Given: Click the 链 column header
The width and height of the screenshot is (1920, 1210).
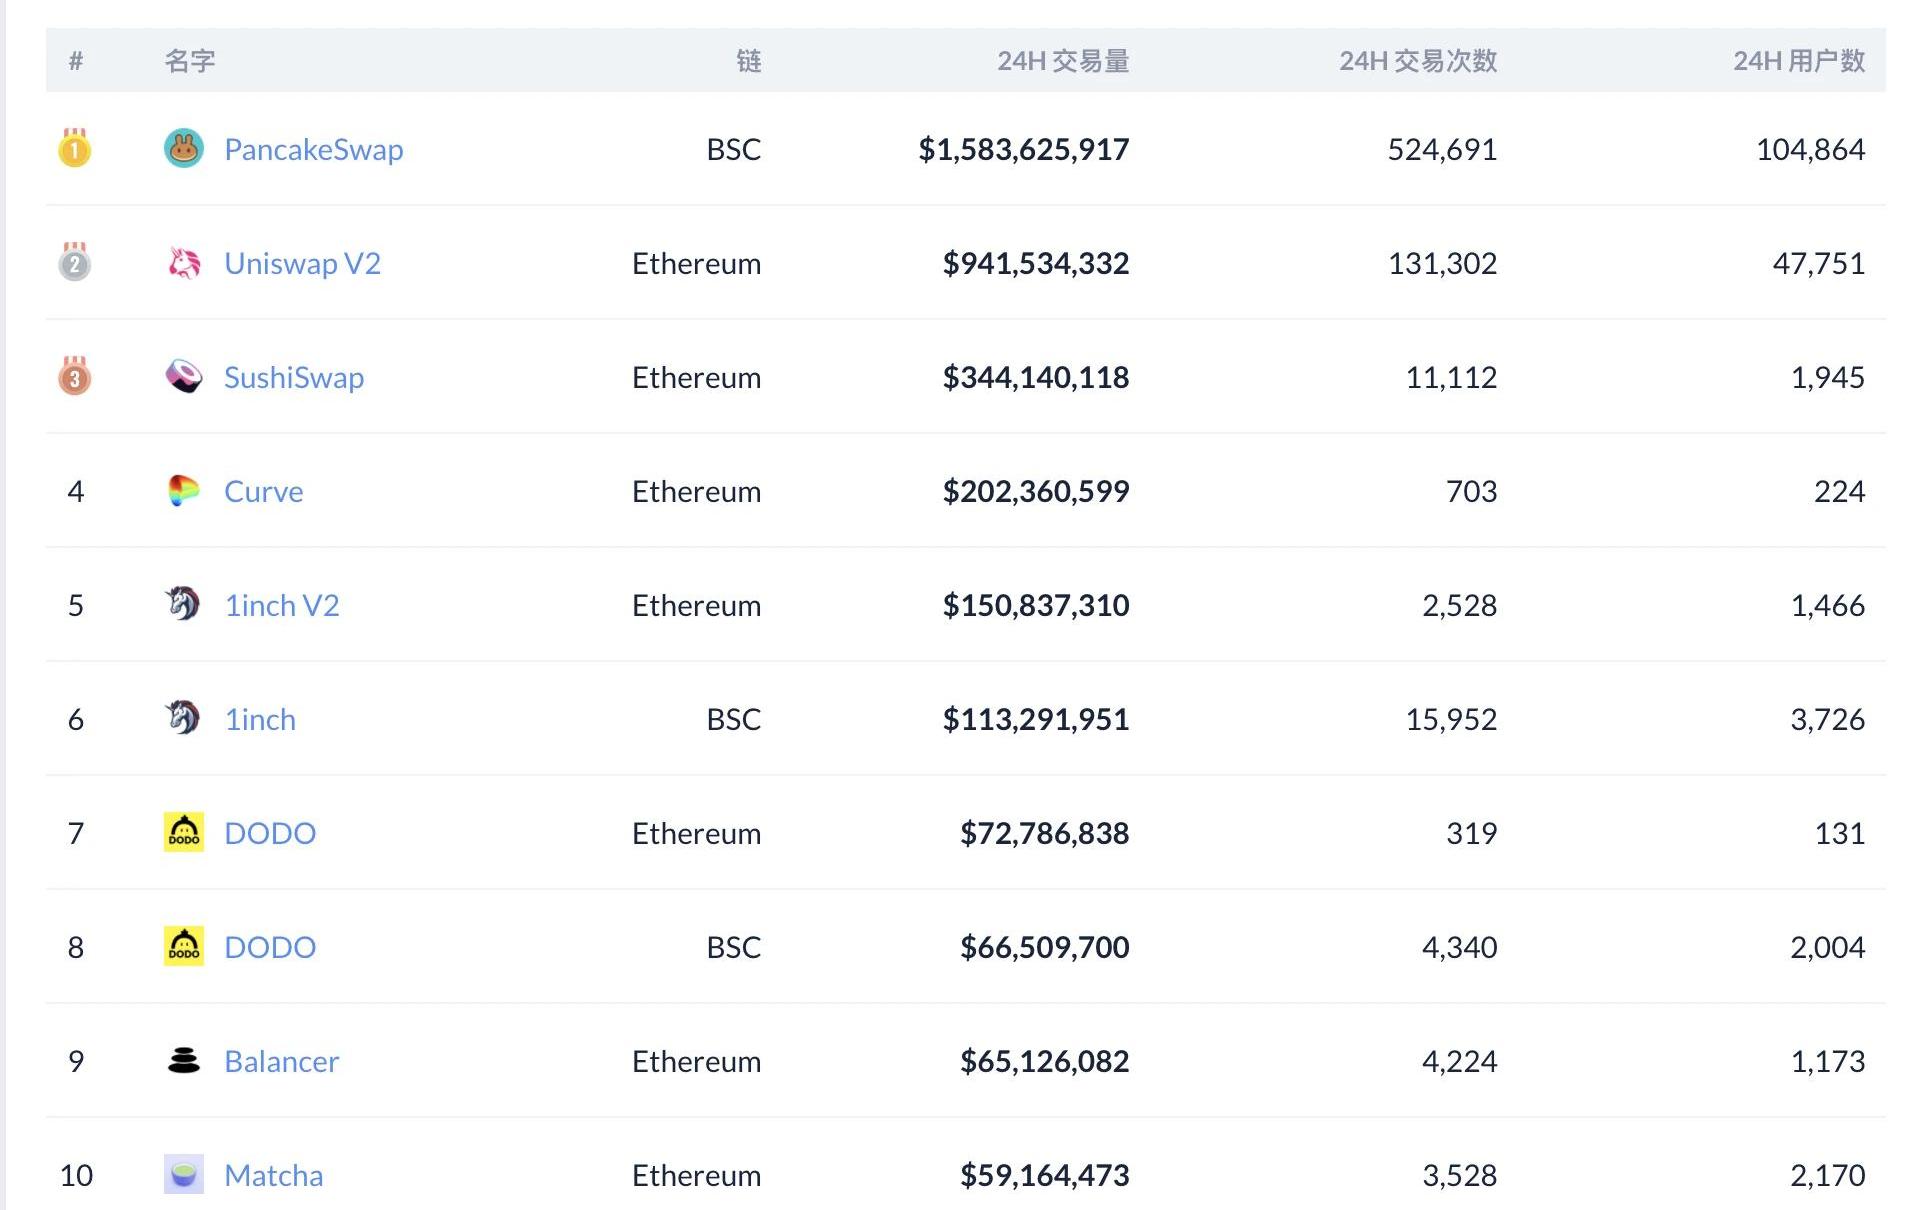Looking at the screenshot, I should [x=749, y=61].
